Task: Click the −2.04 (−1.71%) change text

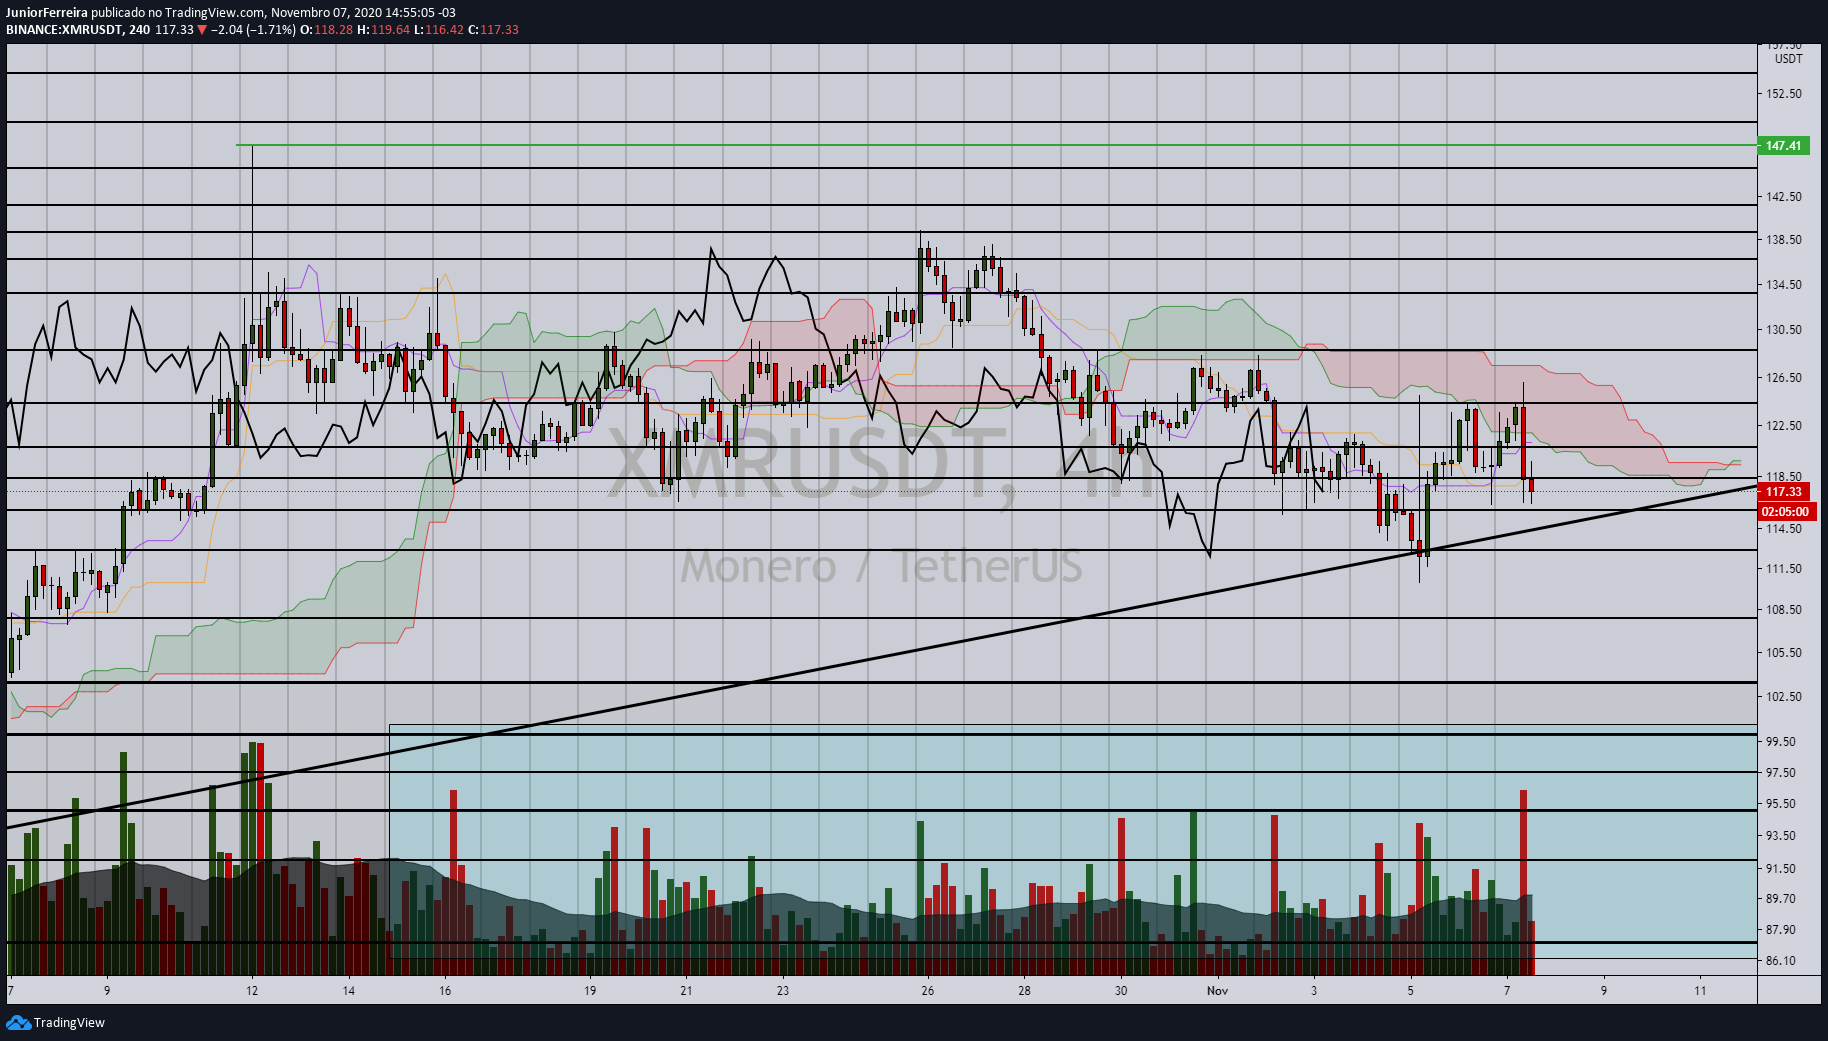Action: (254, 29)
